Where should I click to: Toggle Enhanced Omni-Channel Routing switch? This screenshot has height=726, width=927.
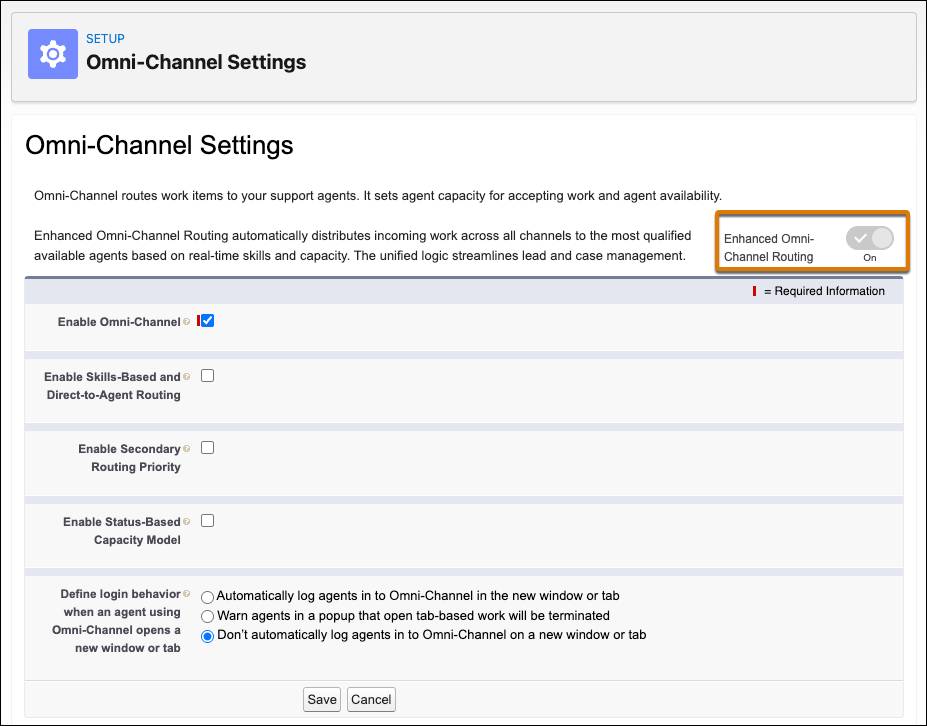click(x=869, y=238)
